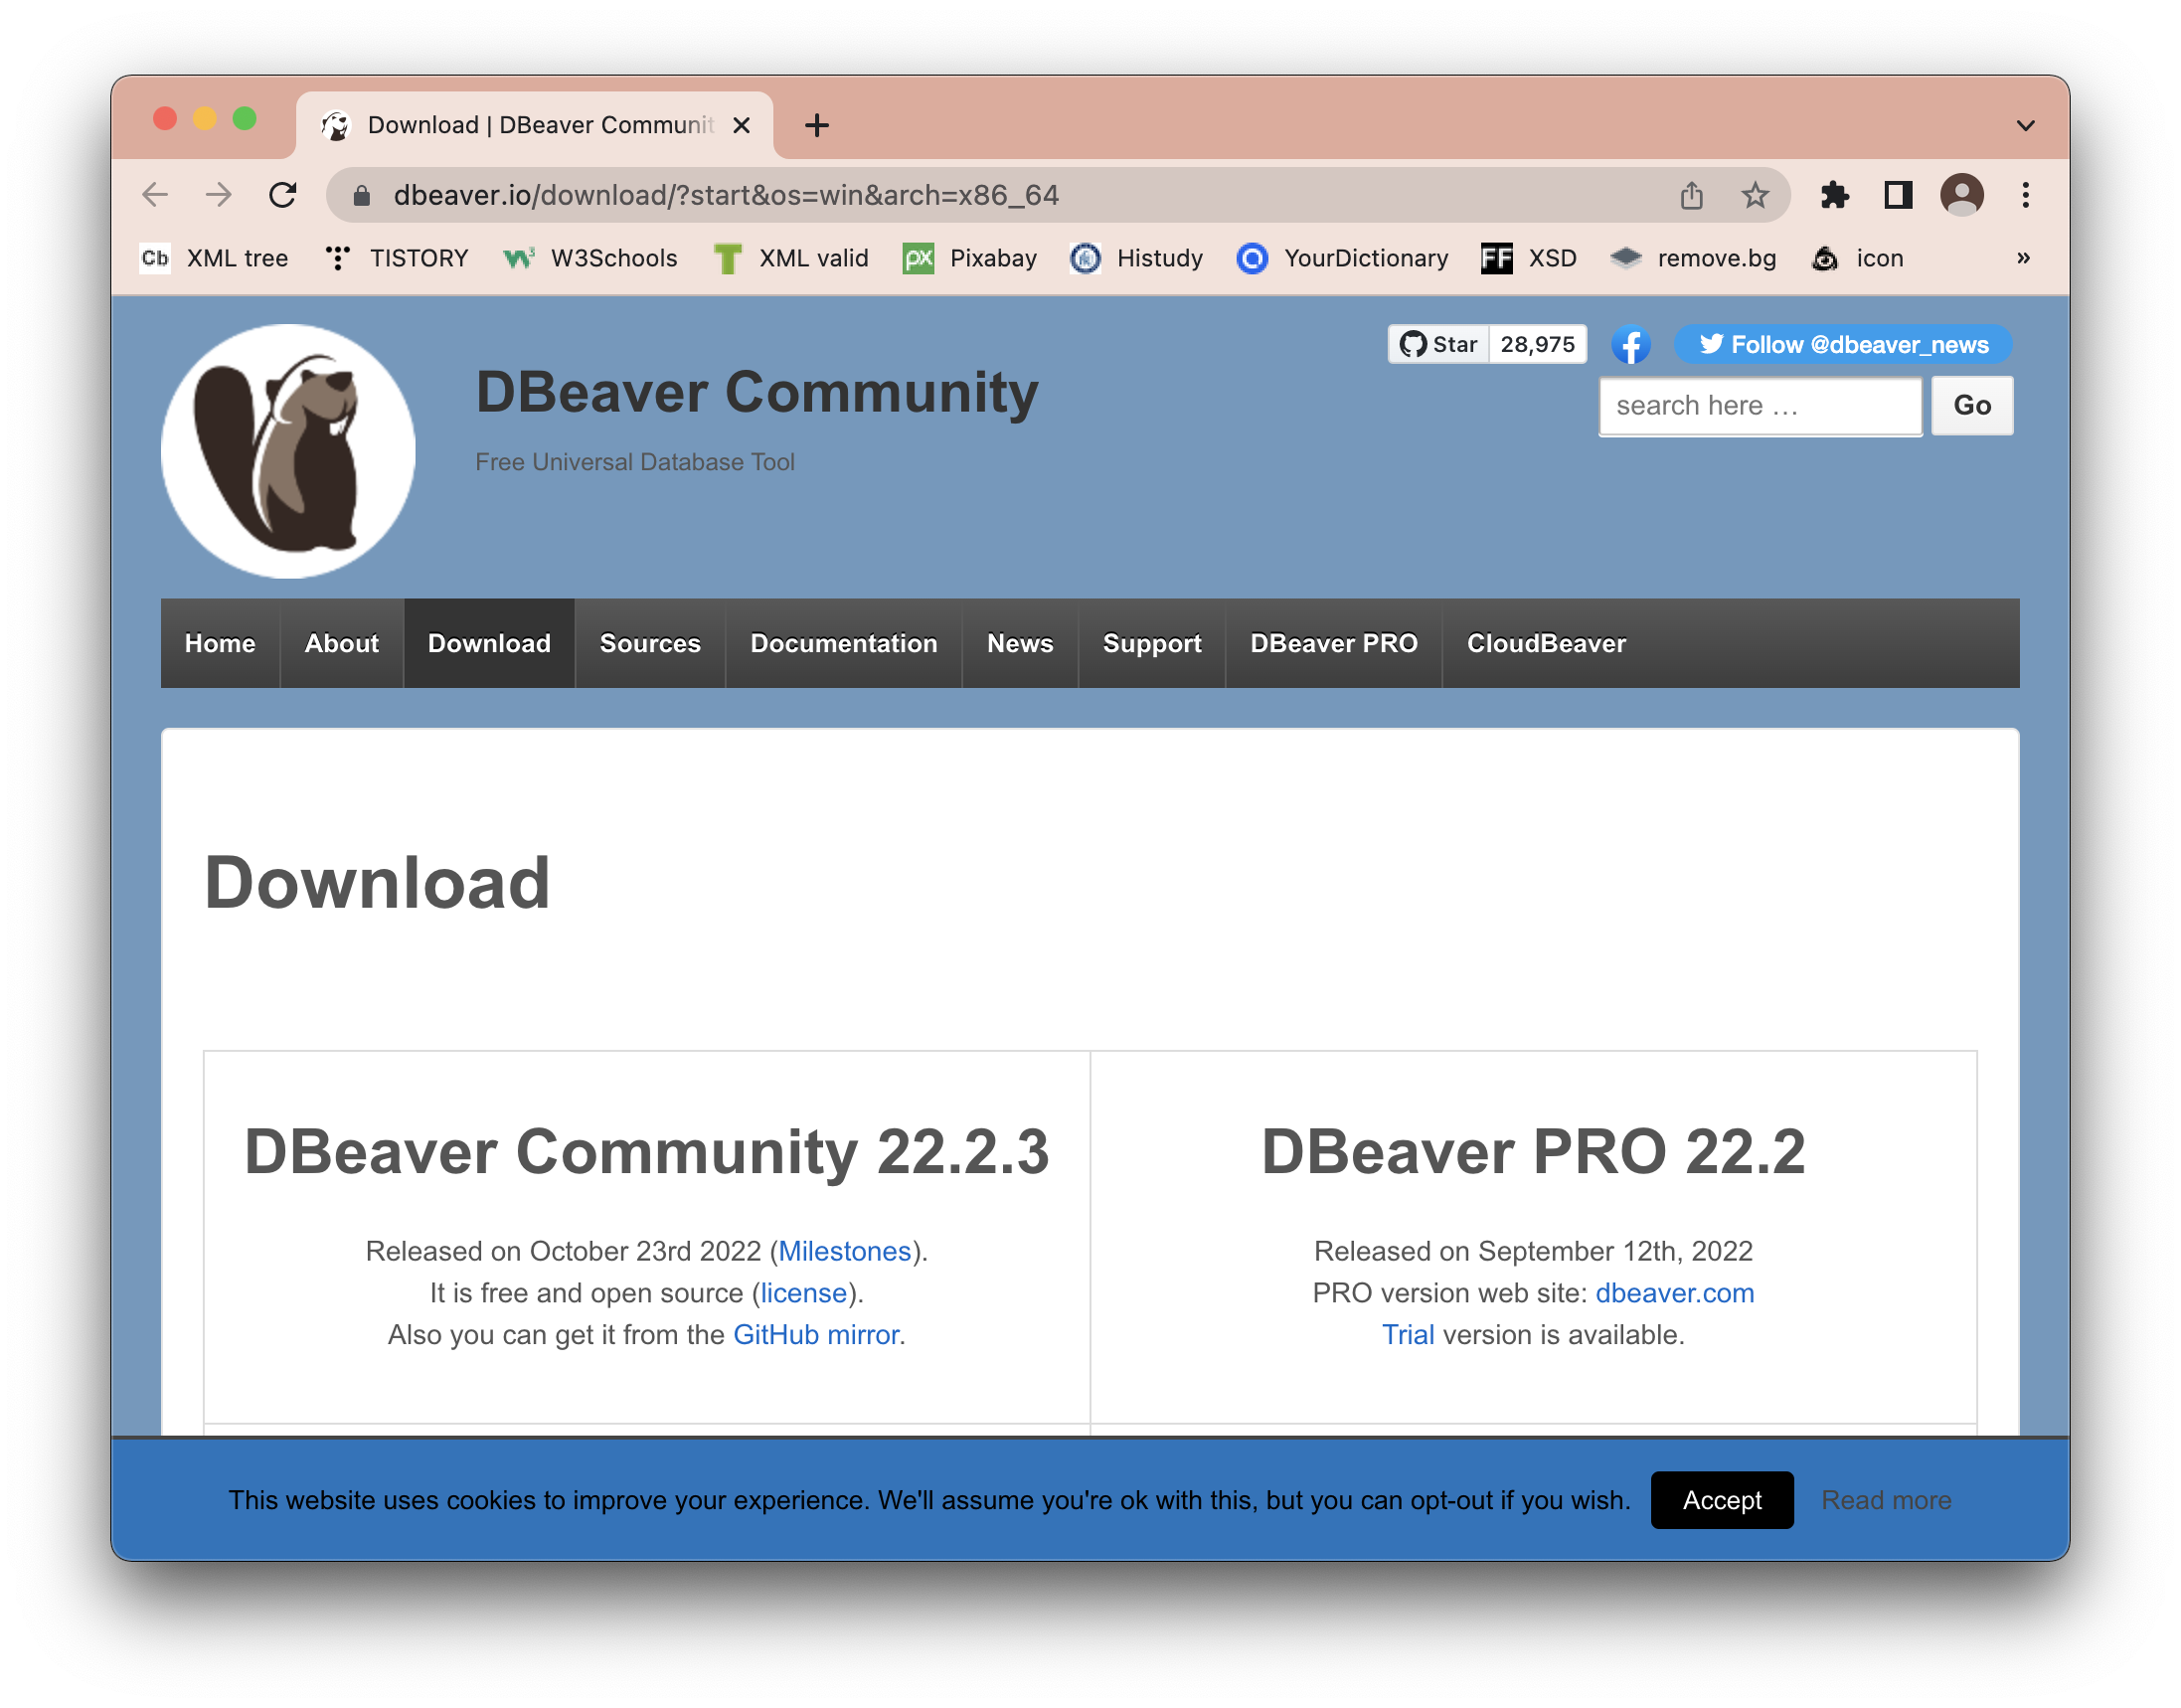Click the browser forward arrow

(219, 195)
